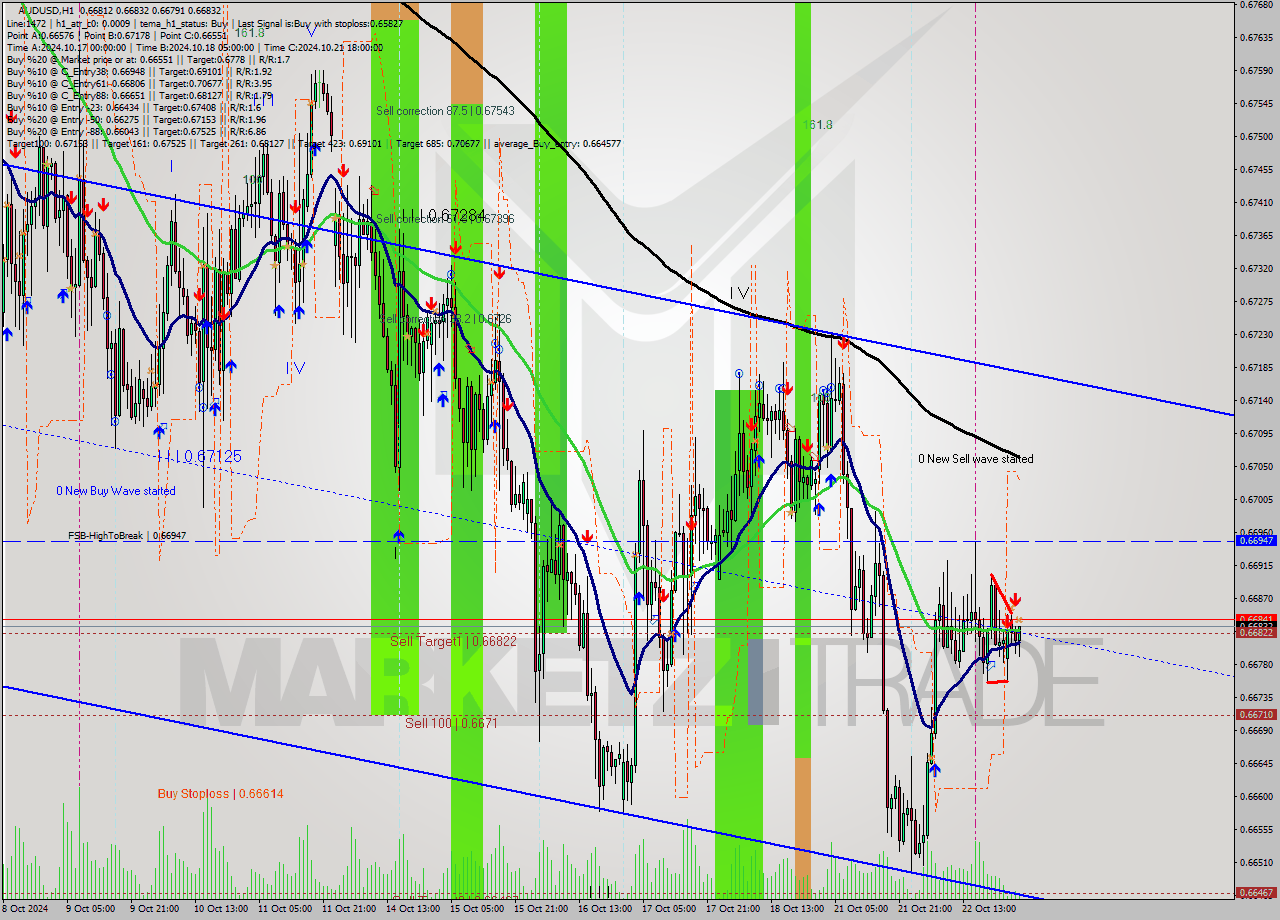Viewport: 1280px width, 920px height.
Task: Click the '10 Oct 13:00' time axis label
Action: tap(221, 910)
